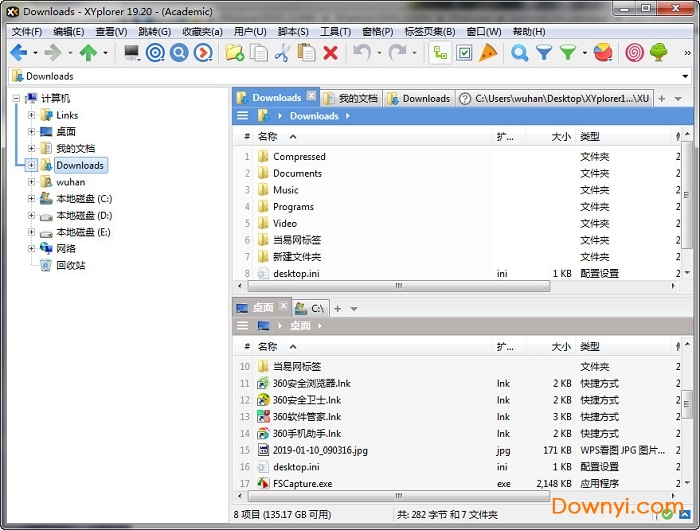Screen dimensions: 700x530
Task: Click the Hotlist target icon
Action: click(x=155, y=53)
